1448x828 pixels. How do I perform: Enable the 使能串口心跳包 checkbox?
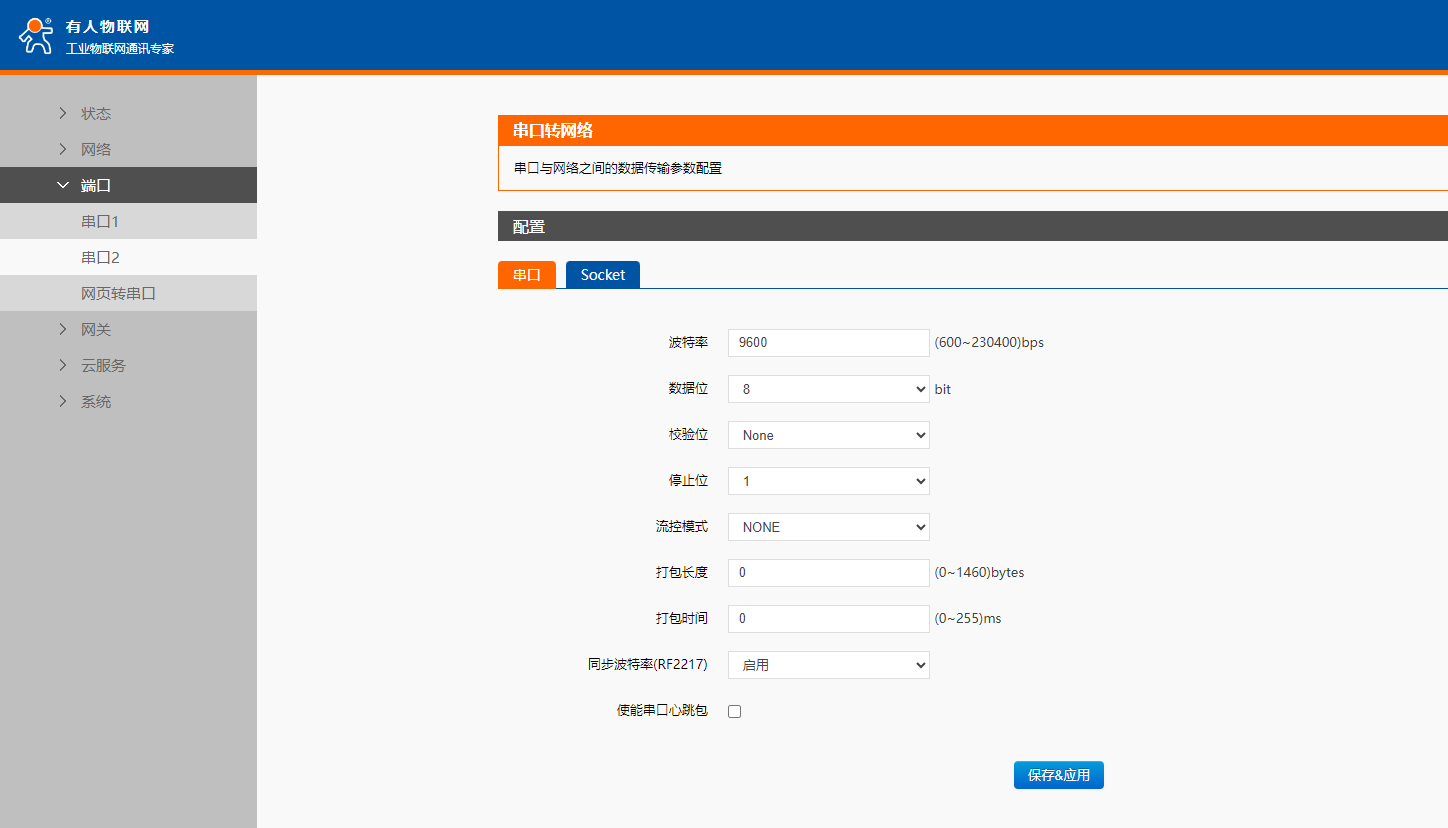tap(735, 711)
